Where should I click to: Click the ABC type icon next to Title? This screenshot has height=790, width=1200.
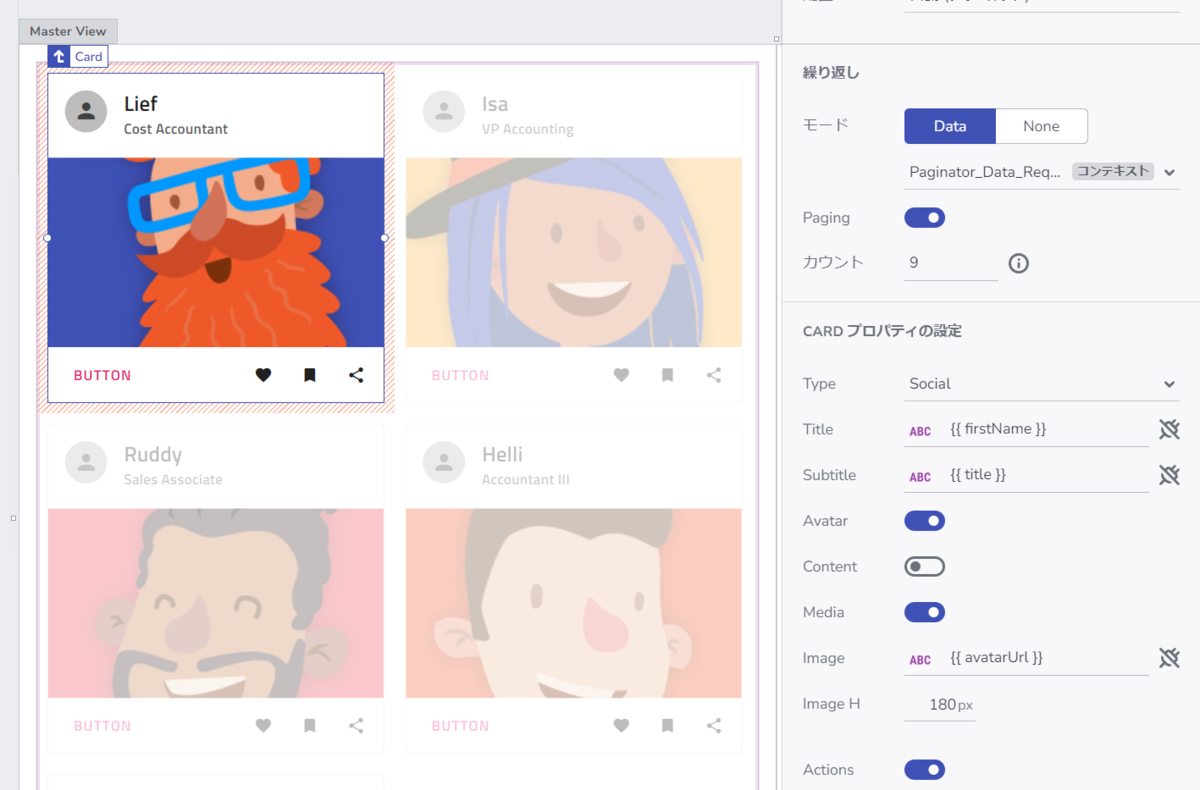tap(920, 431)
